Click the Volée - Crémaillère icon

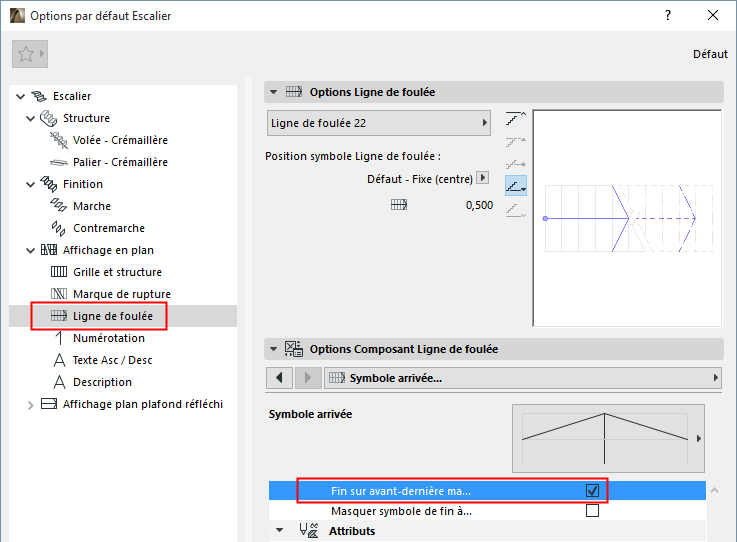59,140
